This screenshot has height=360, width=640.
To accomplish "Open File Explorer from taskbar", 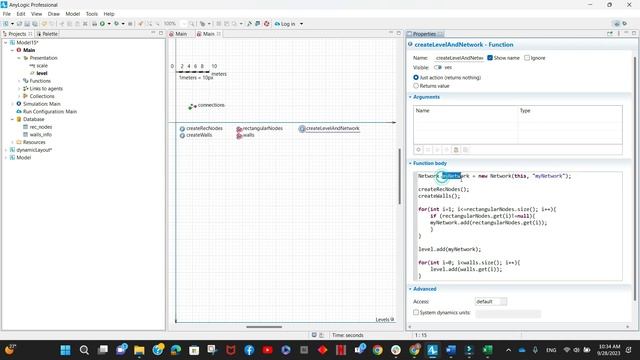I will [x=139, y=350].
